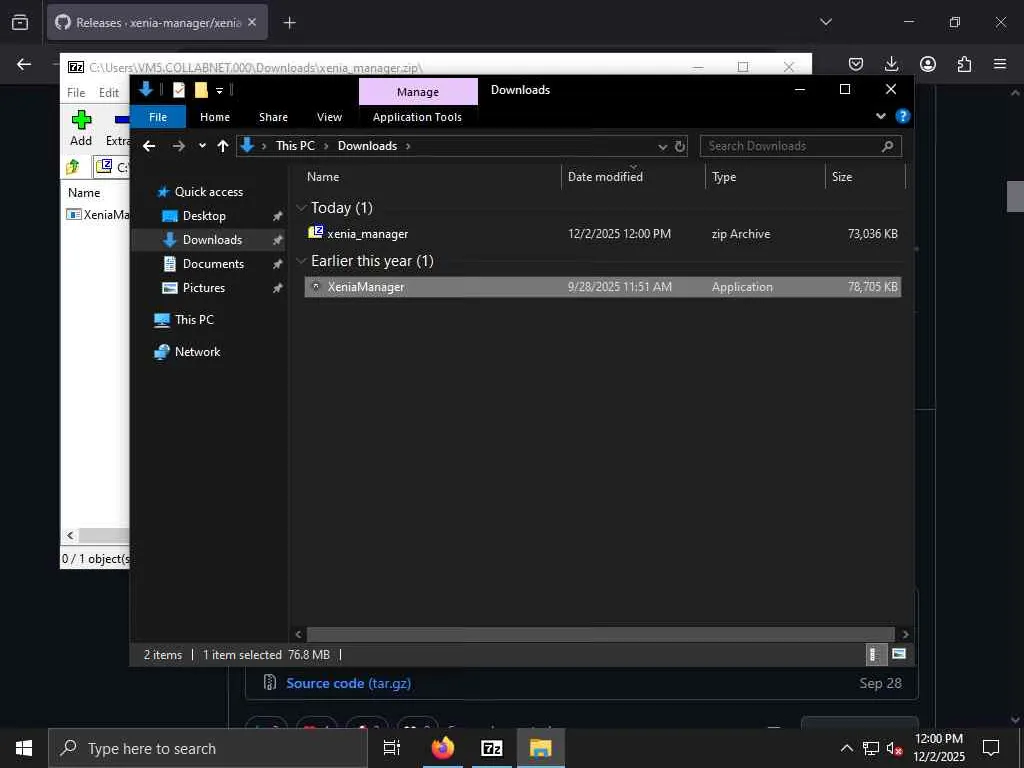Click New Folder icon in Explorer title bar
The height and width of the screenshot is (768, 1024).
pos(201,90)
